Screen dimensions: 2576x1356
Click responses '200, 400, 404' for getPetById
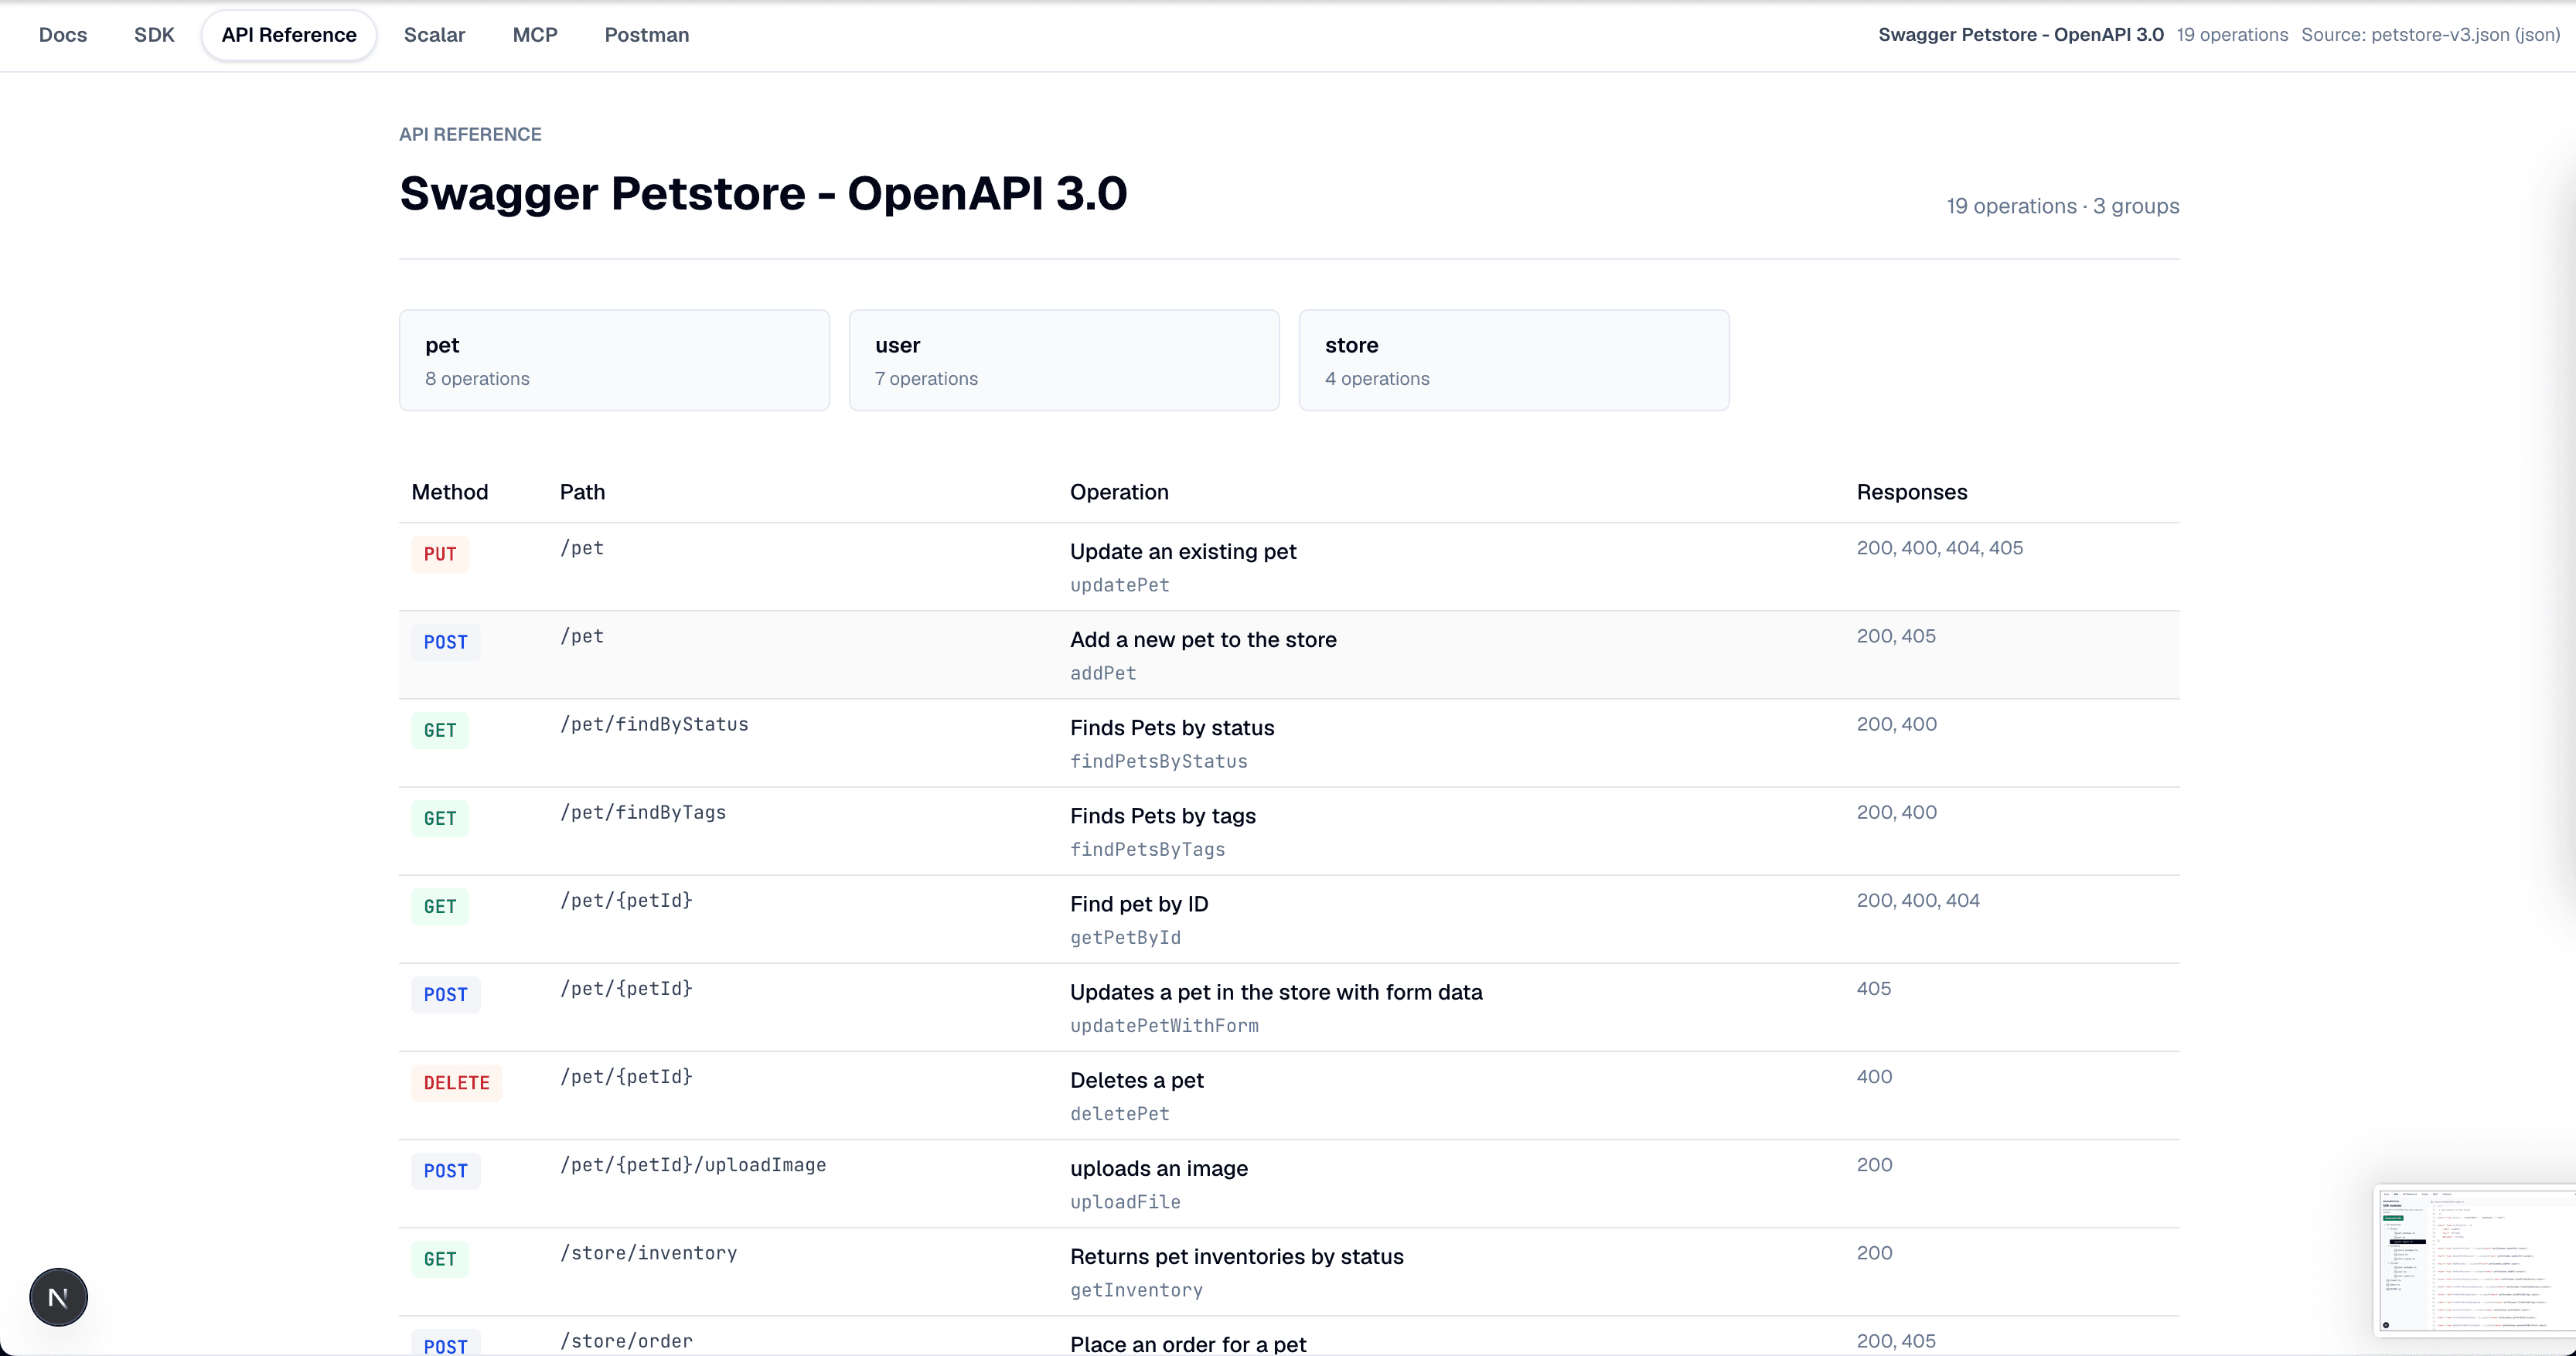click(1918, 900)
